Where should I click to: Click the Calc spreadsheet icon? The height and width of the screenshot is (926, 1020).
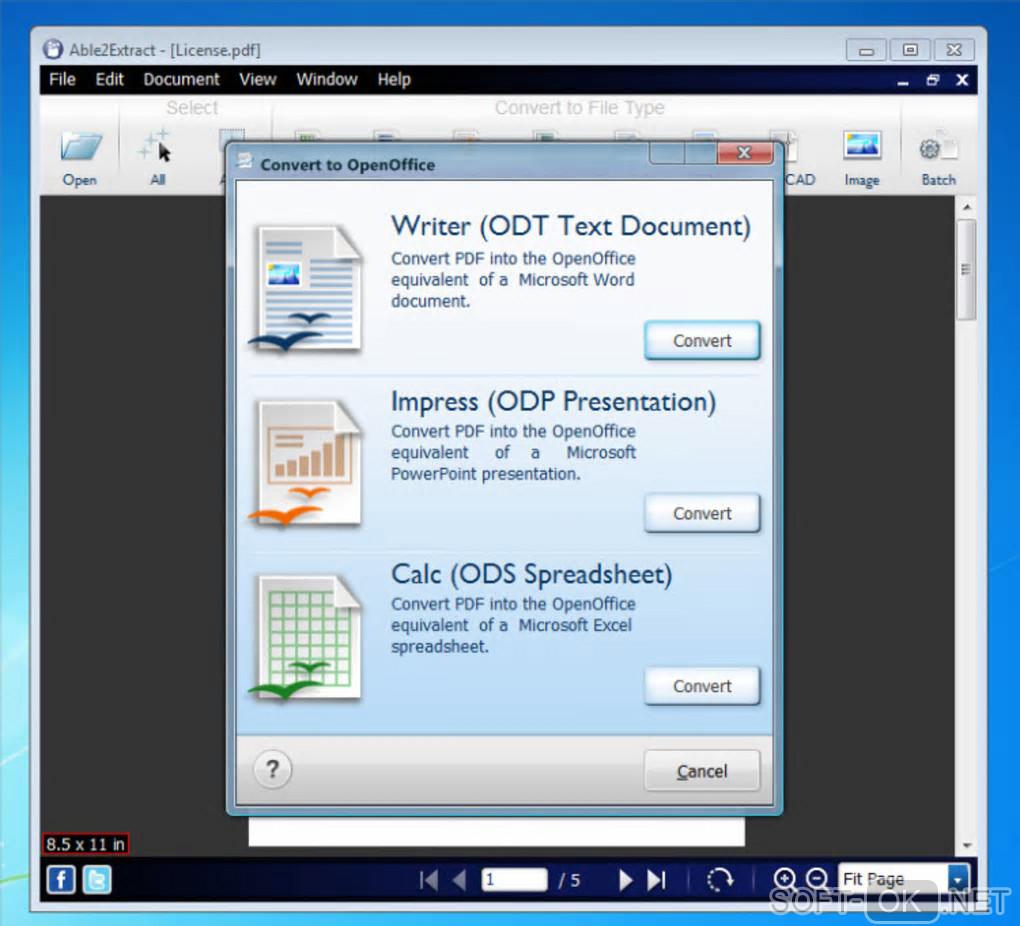(306, 638)
